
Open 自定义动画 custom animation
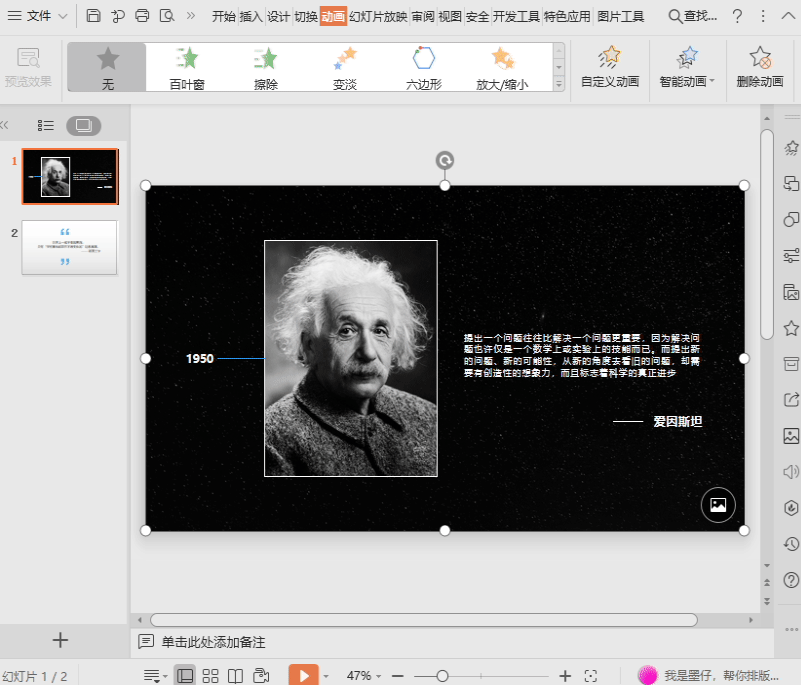(x=610, y=66)
